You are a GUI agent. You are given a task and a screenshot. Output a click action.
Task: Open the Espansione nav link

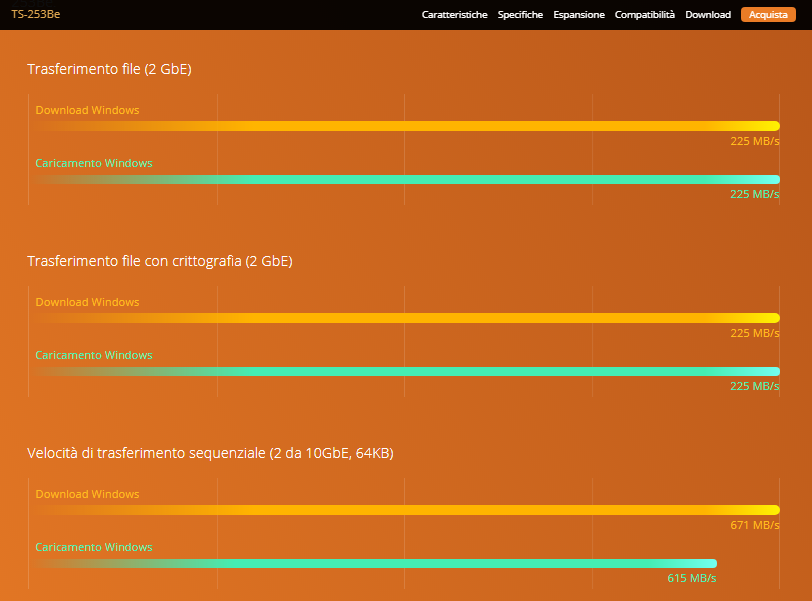point(578,14)
